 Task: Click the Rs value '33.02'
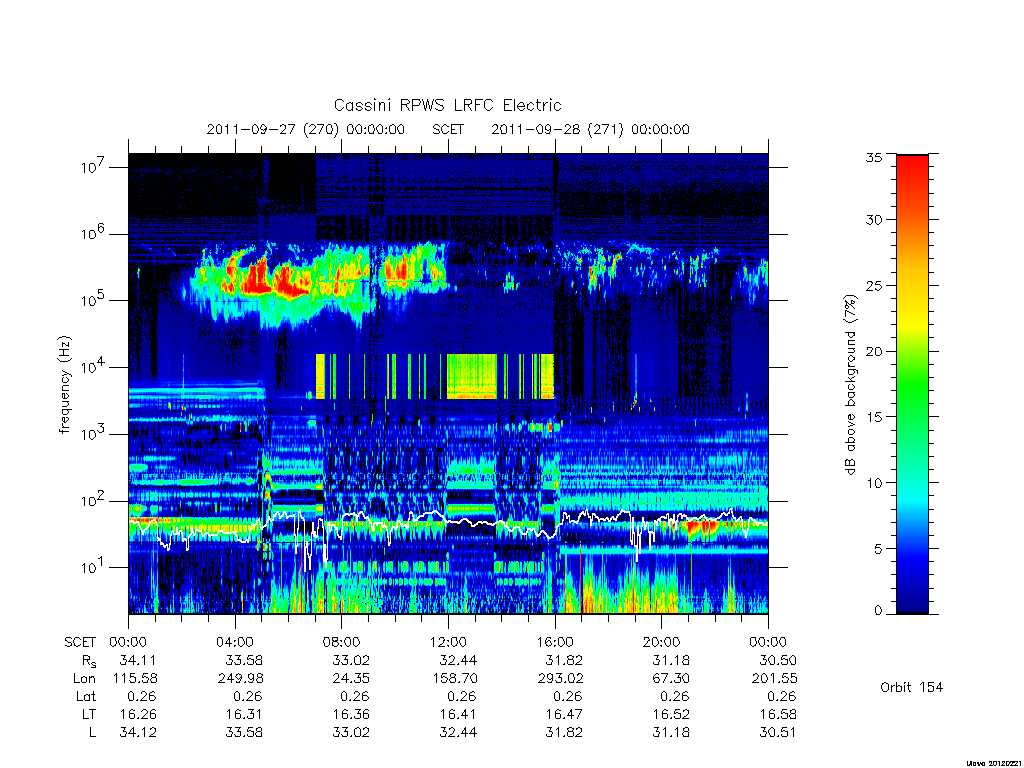point(351,660)
